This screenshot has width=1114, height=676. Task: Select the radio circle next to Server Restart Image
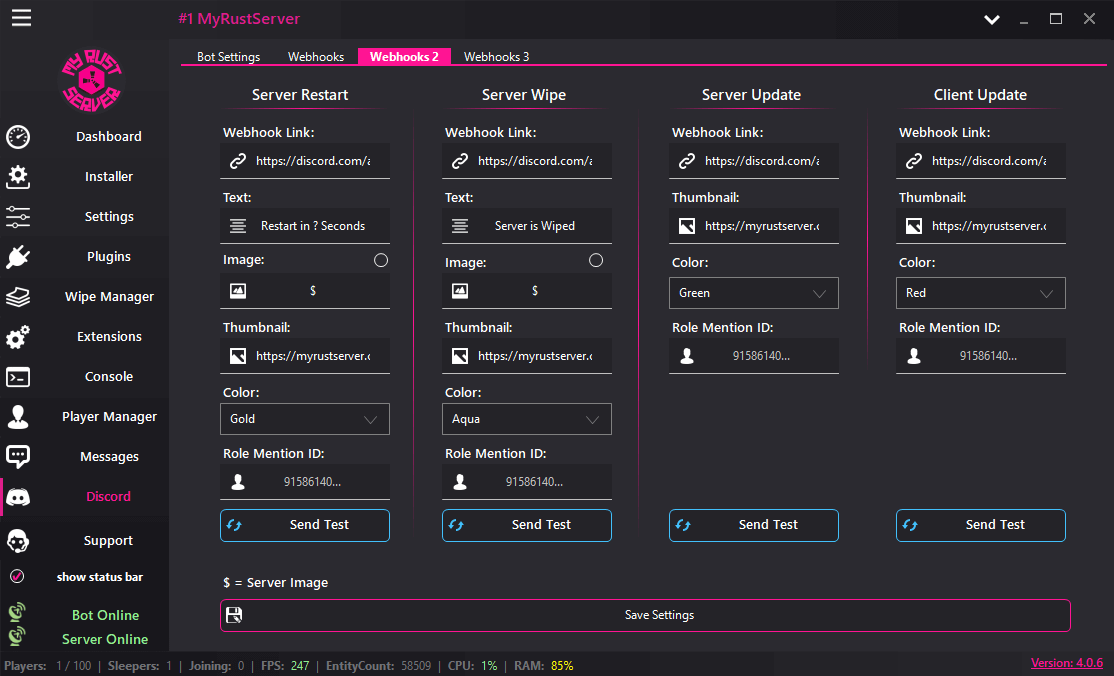point(381,259)
